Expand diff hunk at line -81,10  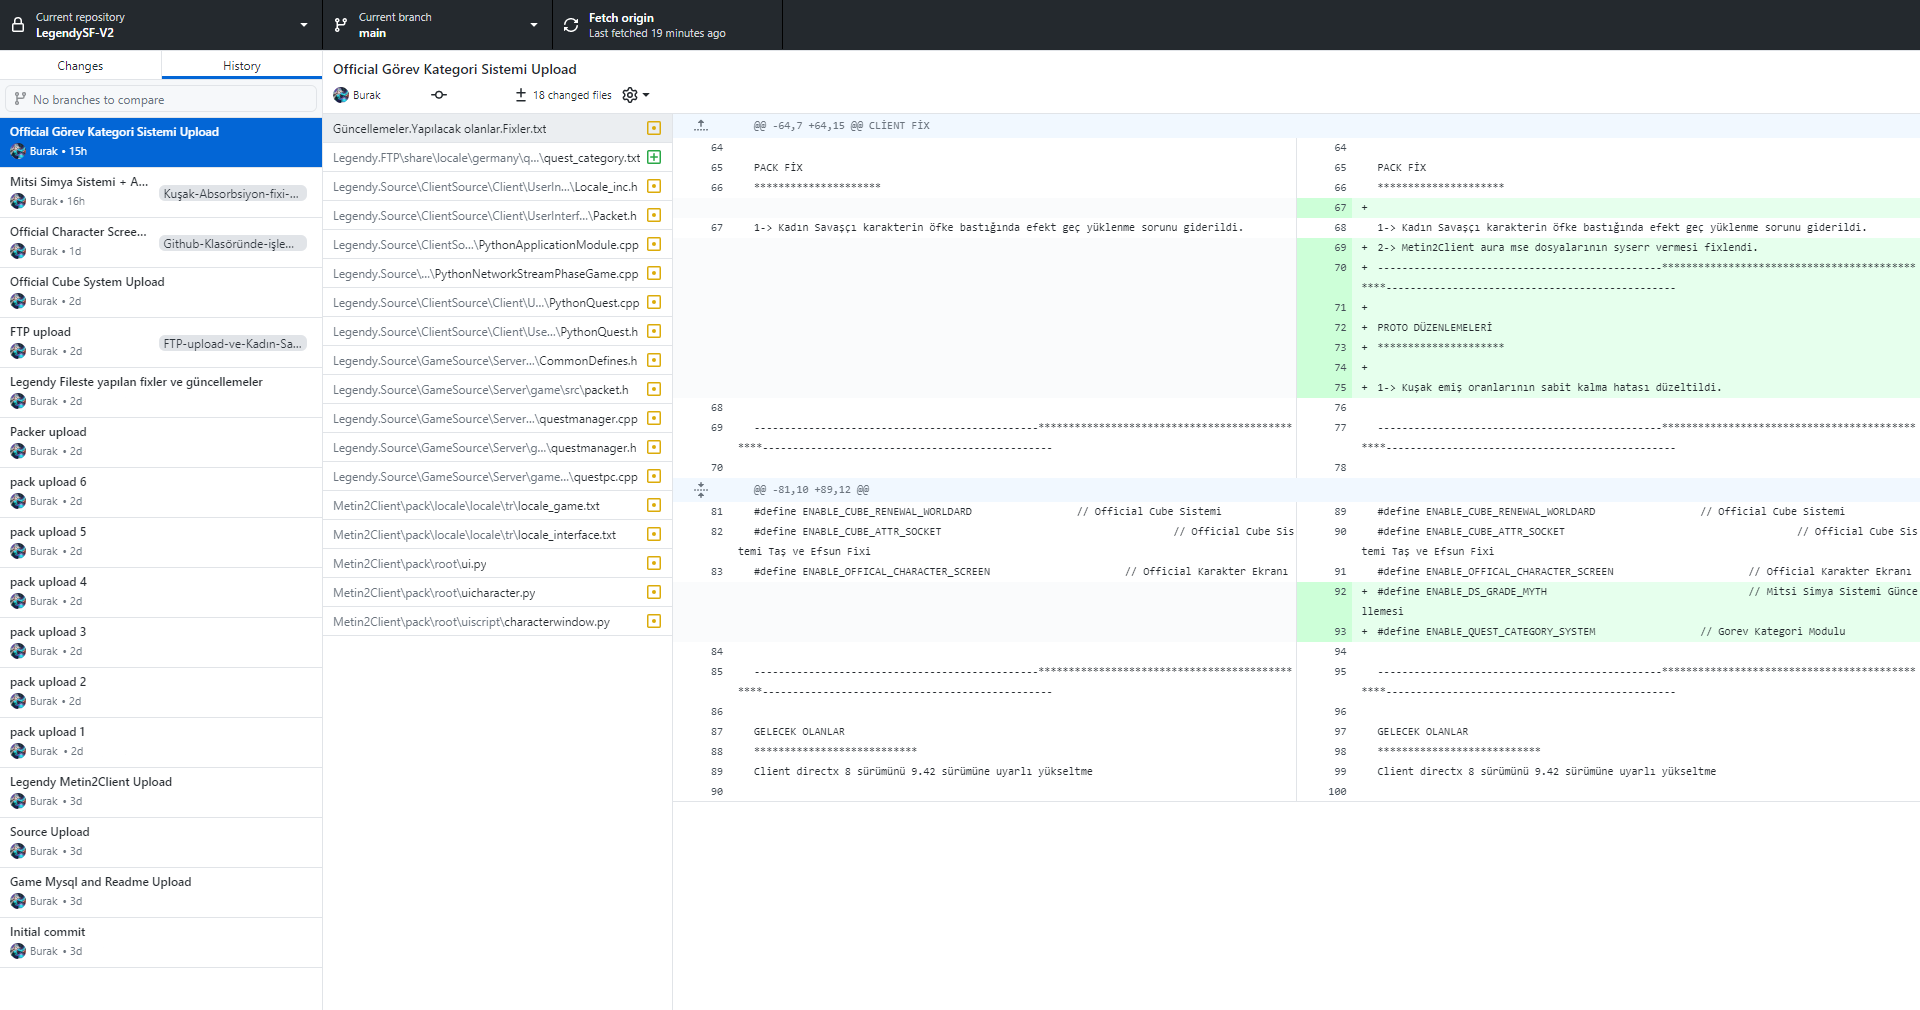click(701, 490)
